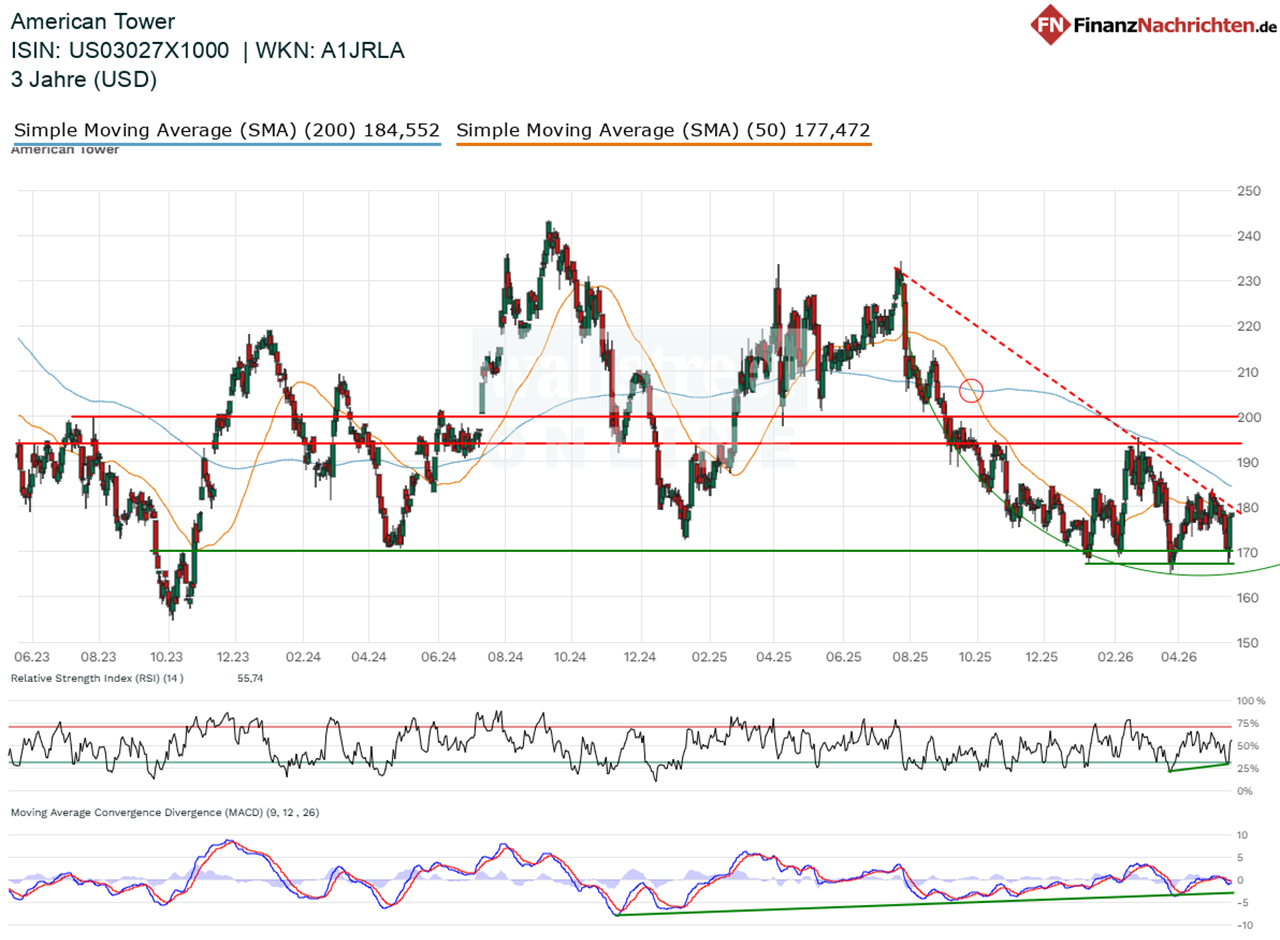Click the 0% RSI axis label
The width and height of the screenshot is (1280, 940).
(x=1245, y=791)
